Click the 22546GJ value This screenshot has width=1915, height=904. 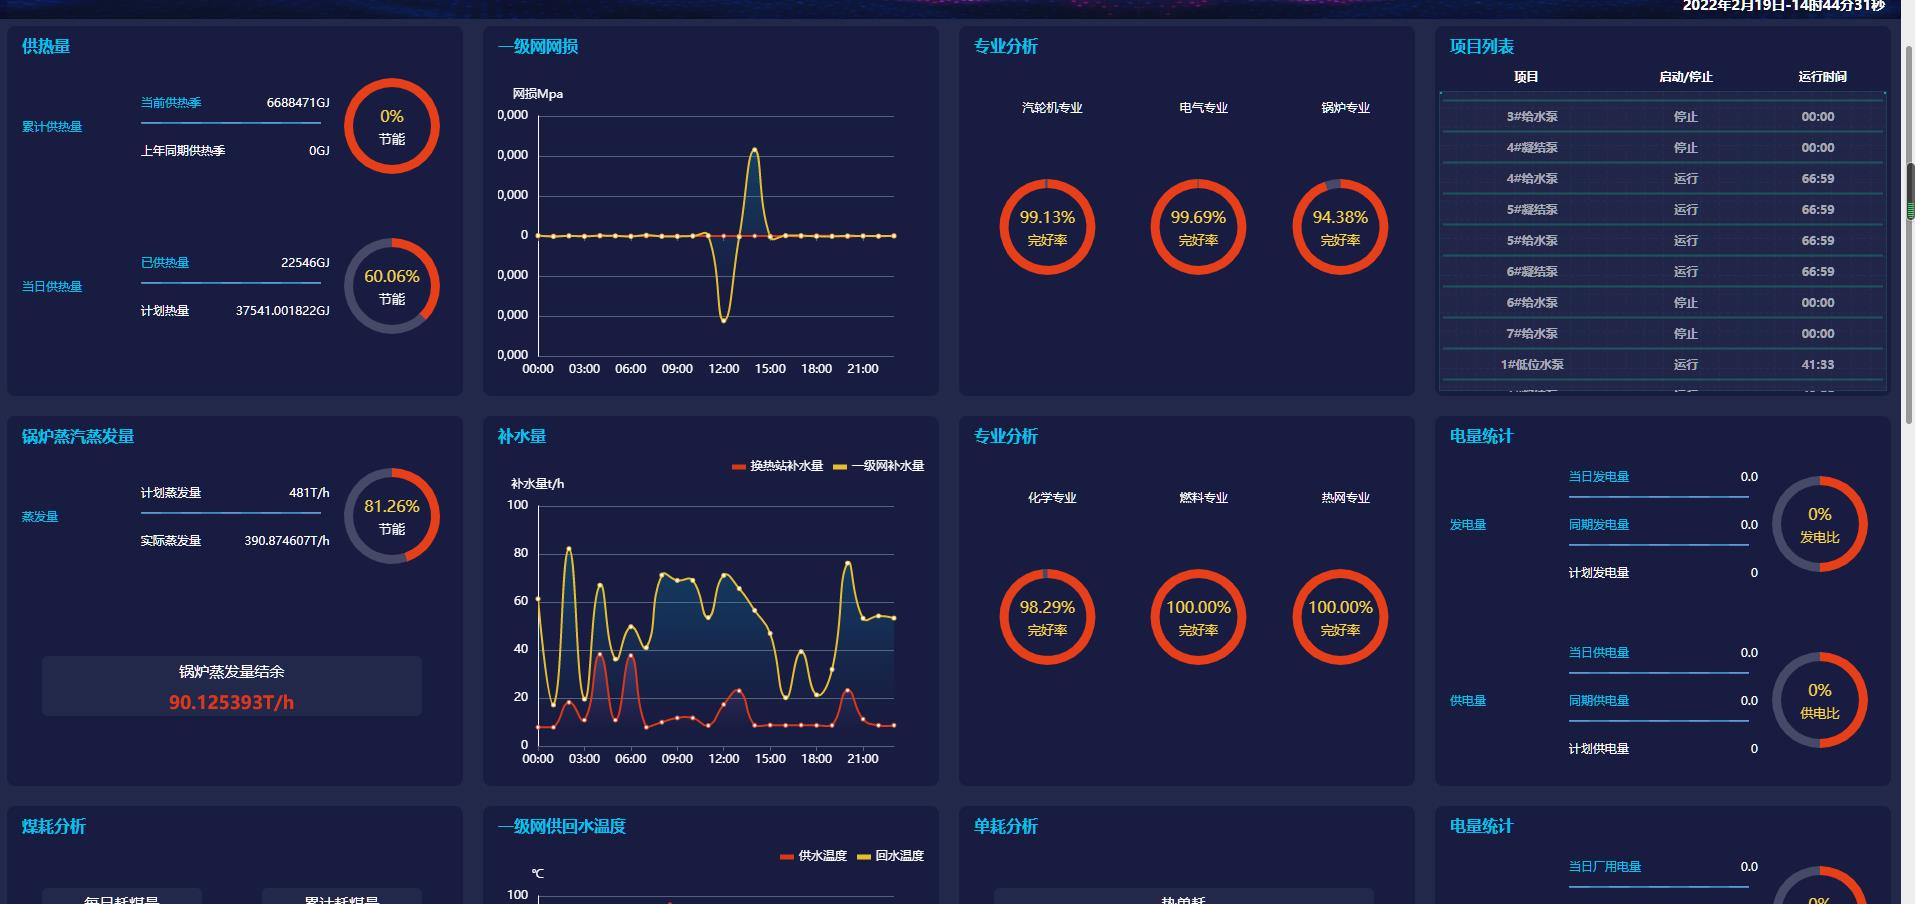pos(305,263)
